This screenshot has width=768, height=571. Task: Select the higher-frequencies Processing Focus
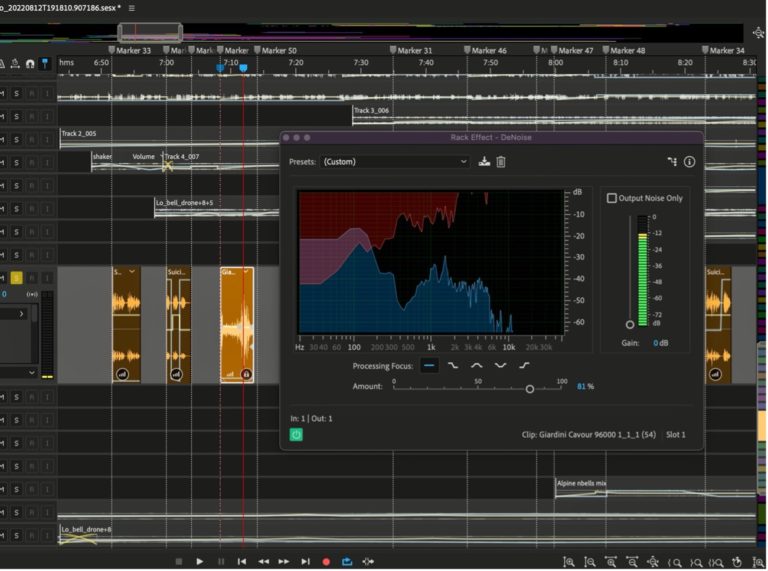coord(523,366)
